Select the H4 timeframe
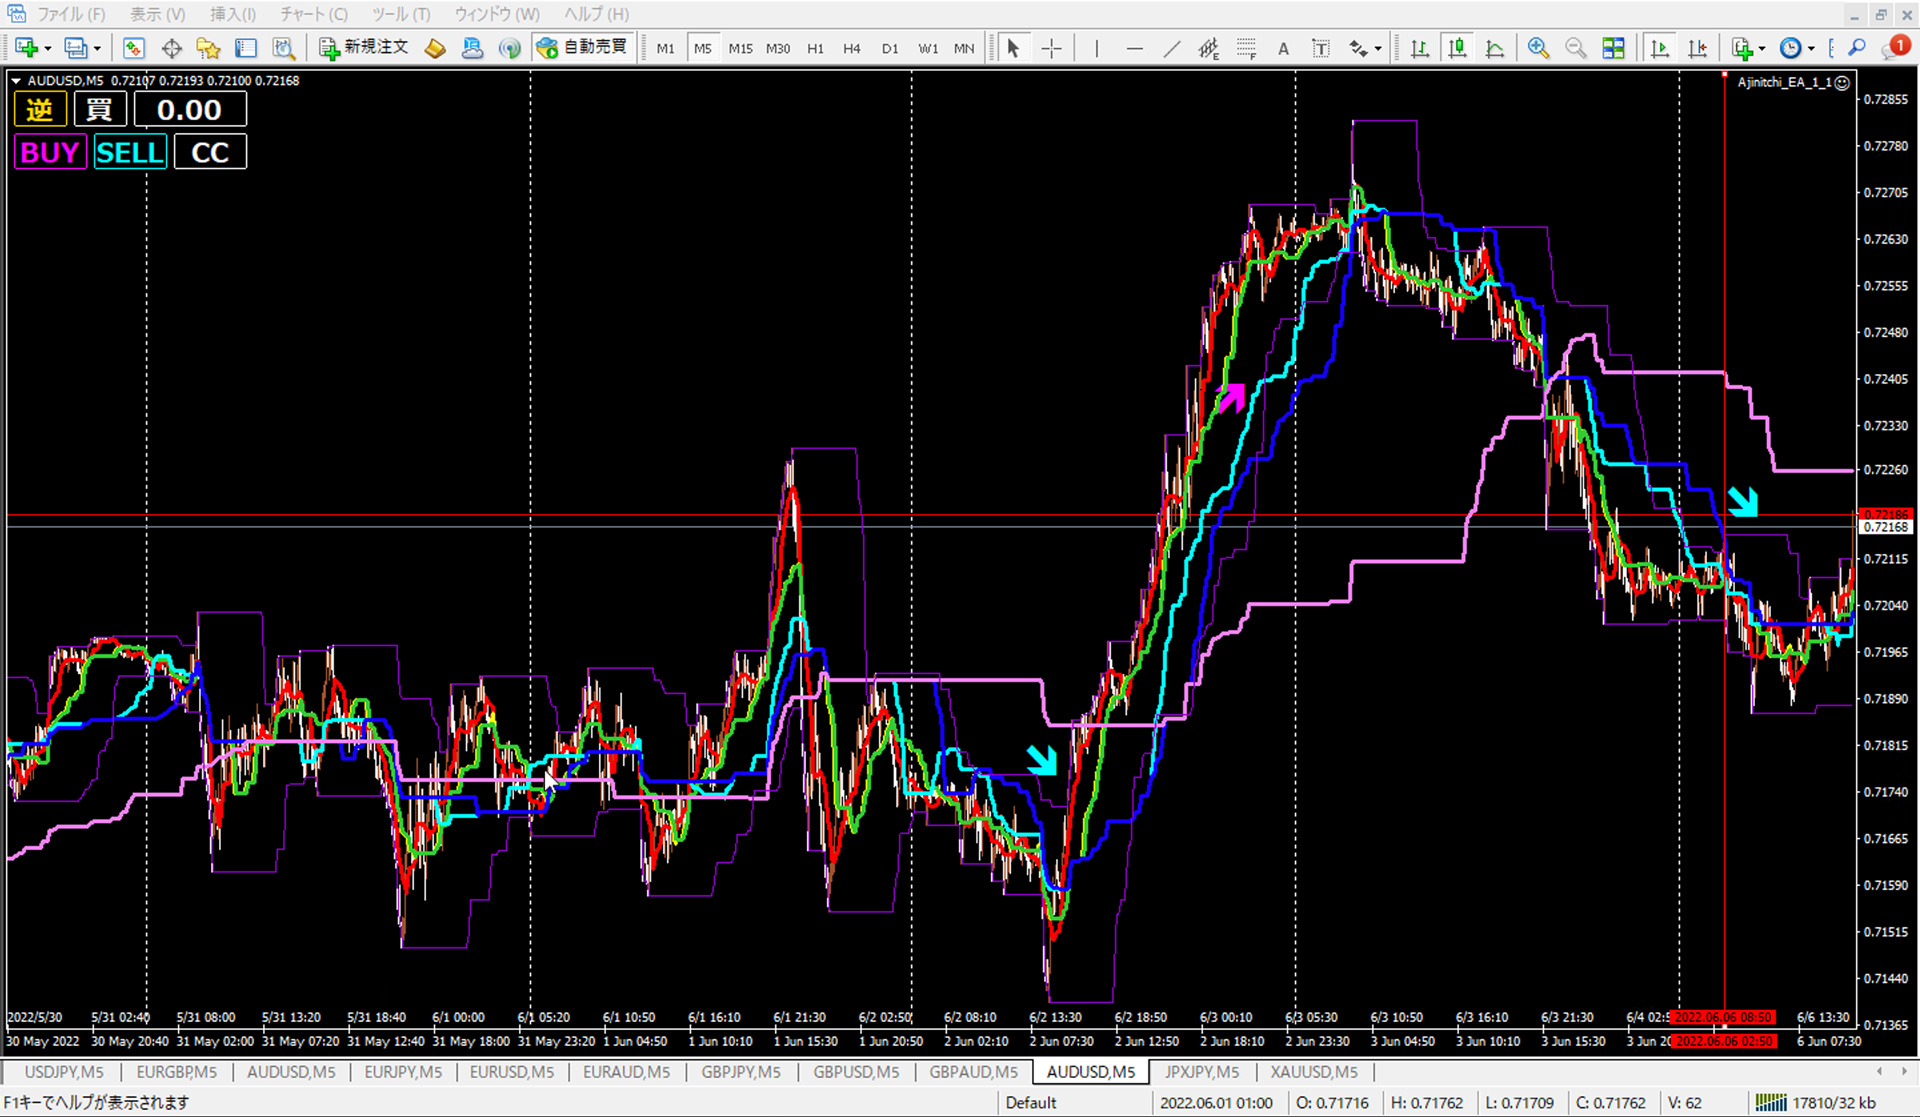Viewport: 1920px width, 1117px height. click(x=851, y=48)
